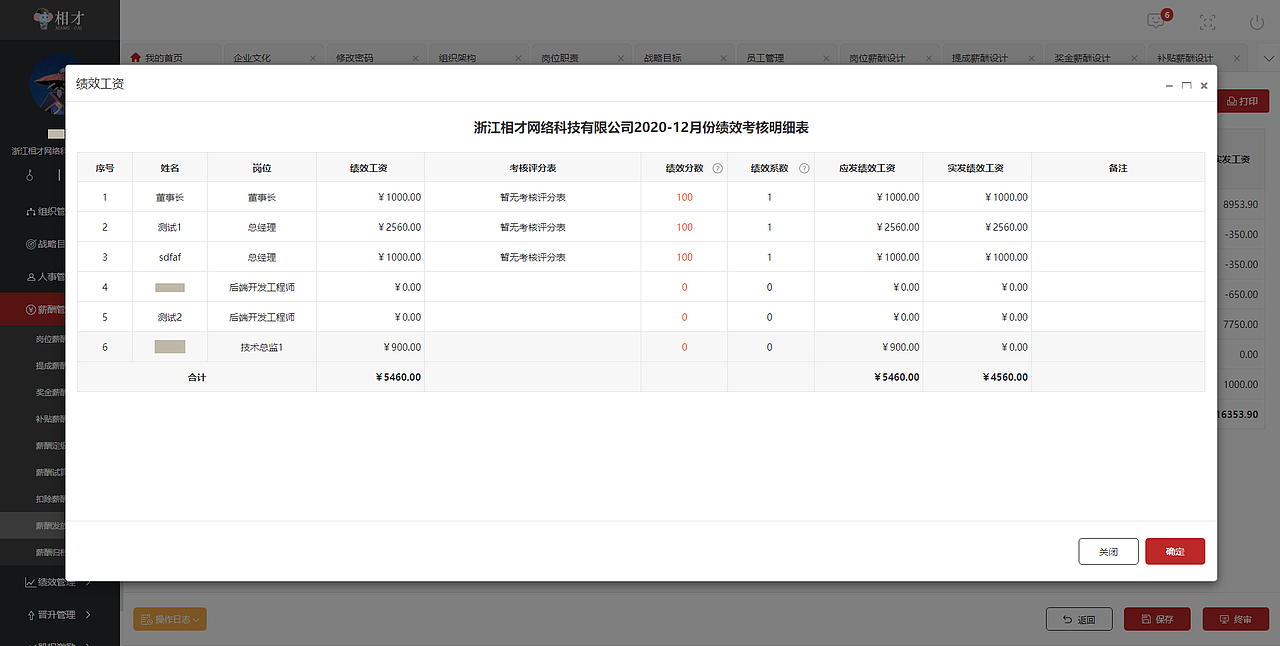Viewport: 1280px width, 646px height.
Task: Click 关闭 to dismiss the performance salary dialog
Action: pyautogui.click(x=1108, y=551)
